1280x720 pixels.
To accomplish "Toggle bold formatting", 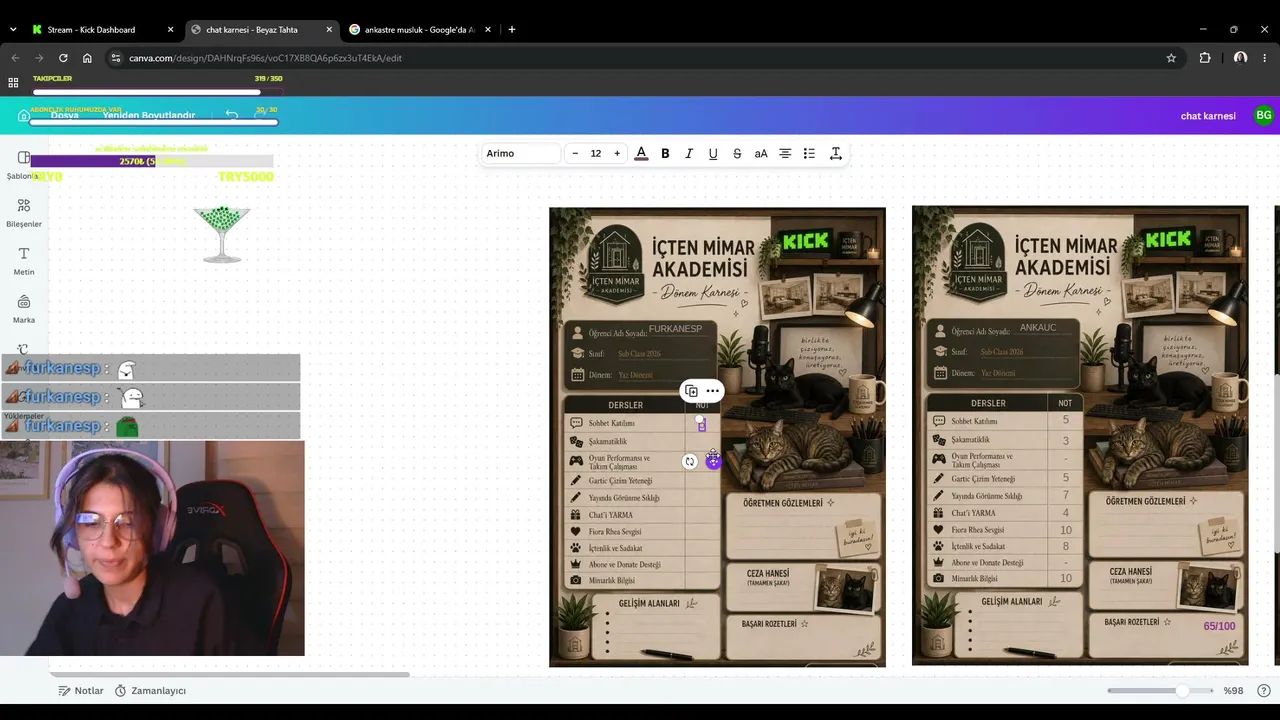I will coord(665,154).
